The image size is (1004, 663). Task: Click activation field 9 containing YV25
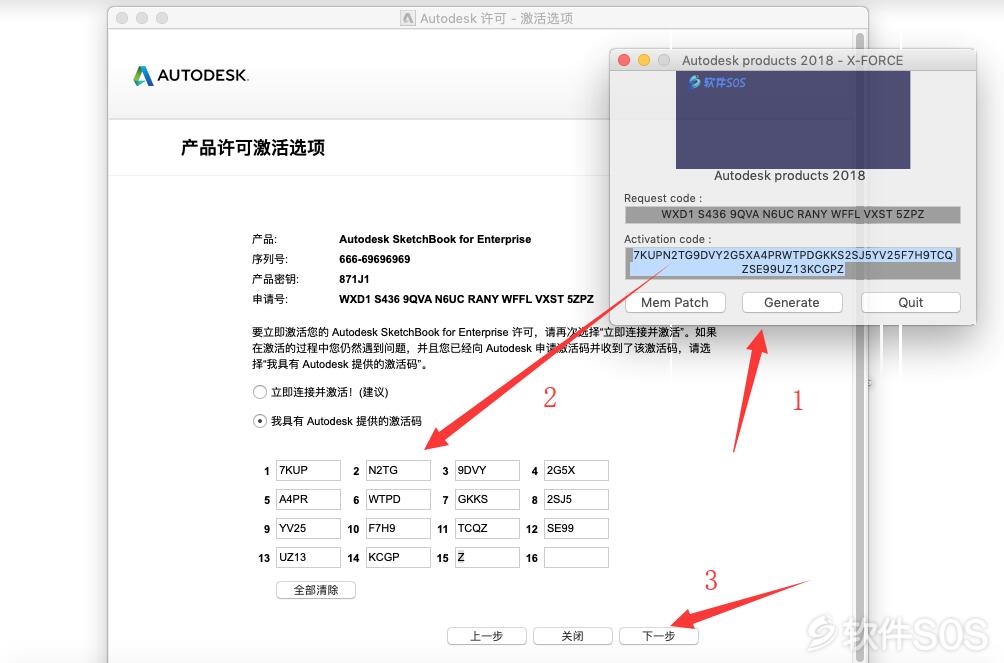pyautogui.click(x=308, y=528)
